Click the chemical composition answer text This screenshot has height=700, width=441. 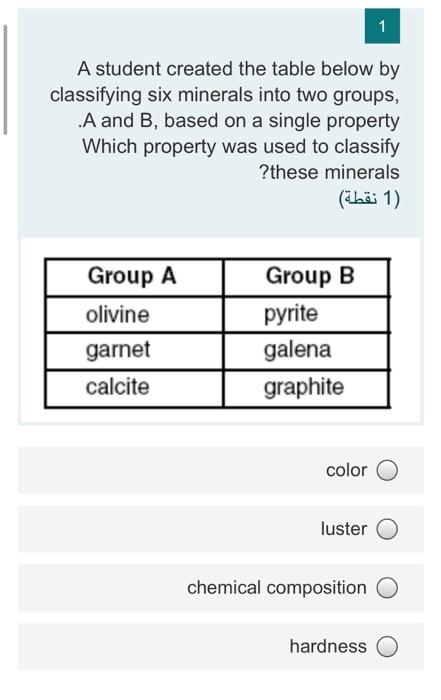pyautogui.click(x=277, y=588)
